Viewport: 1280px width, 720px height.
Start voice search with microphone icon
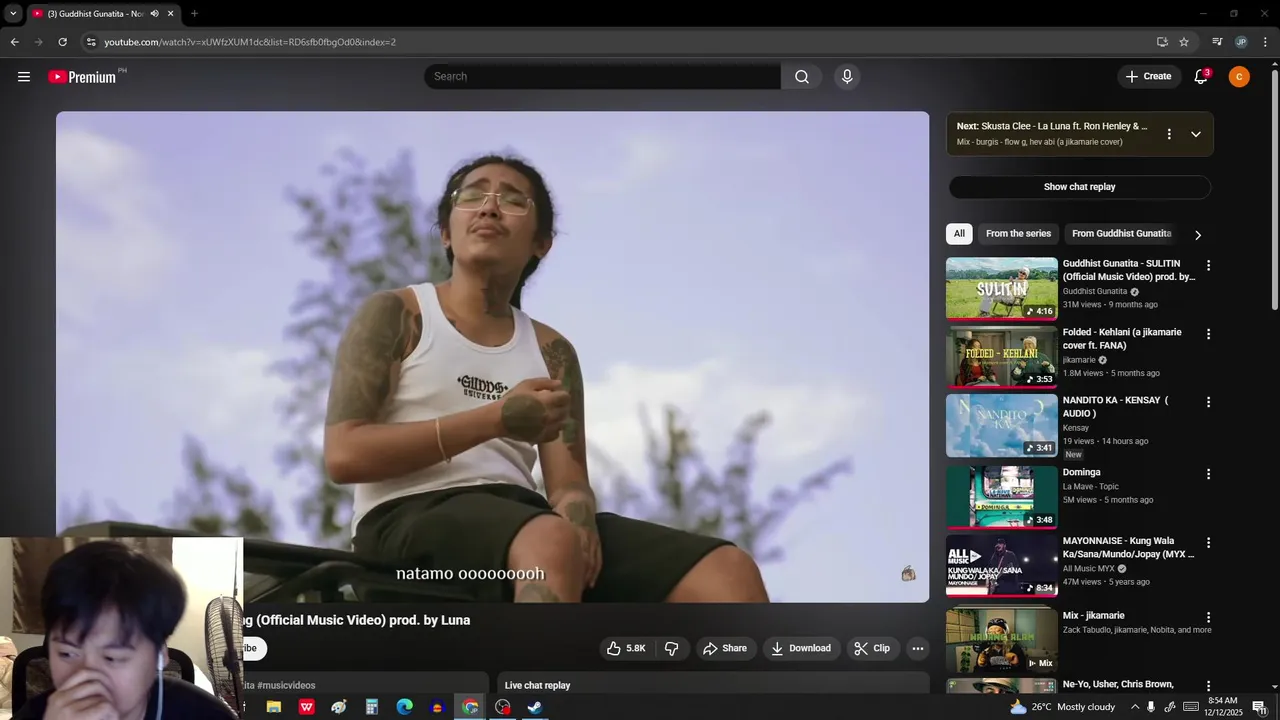(x=847, y=77)
